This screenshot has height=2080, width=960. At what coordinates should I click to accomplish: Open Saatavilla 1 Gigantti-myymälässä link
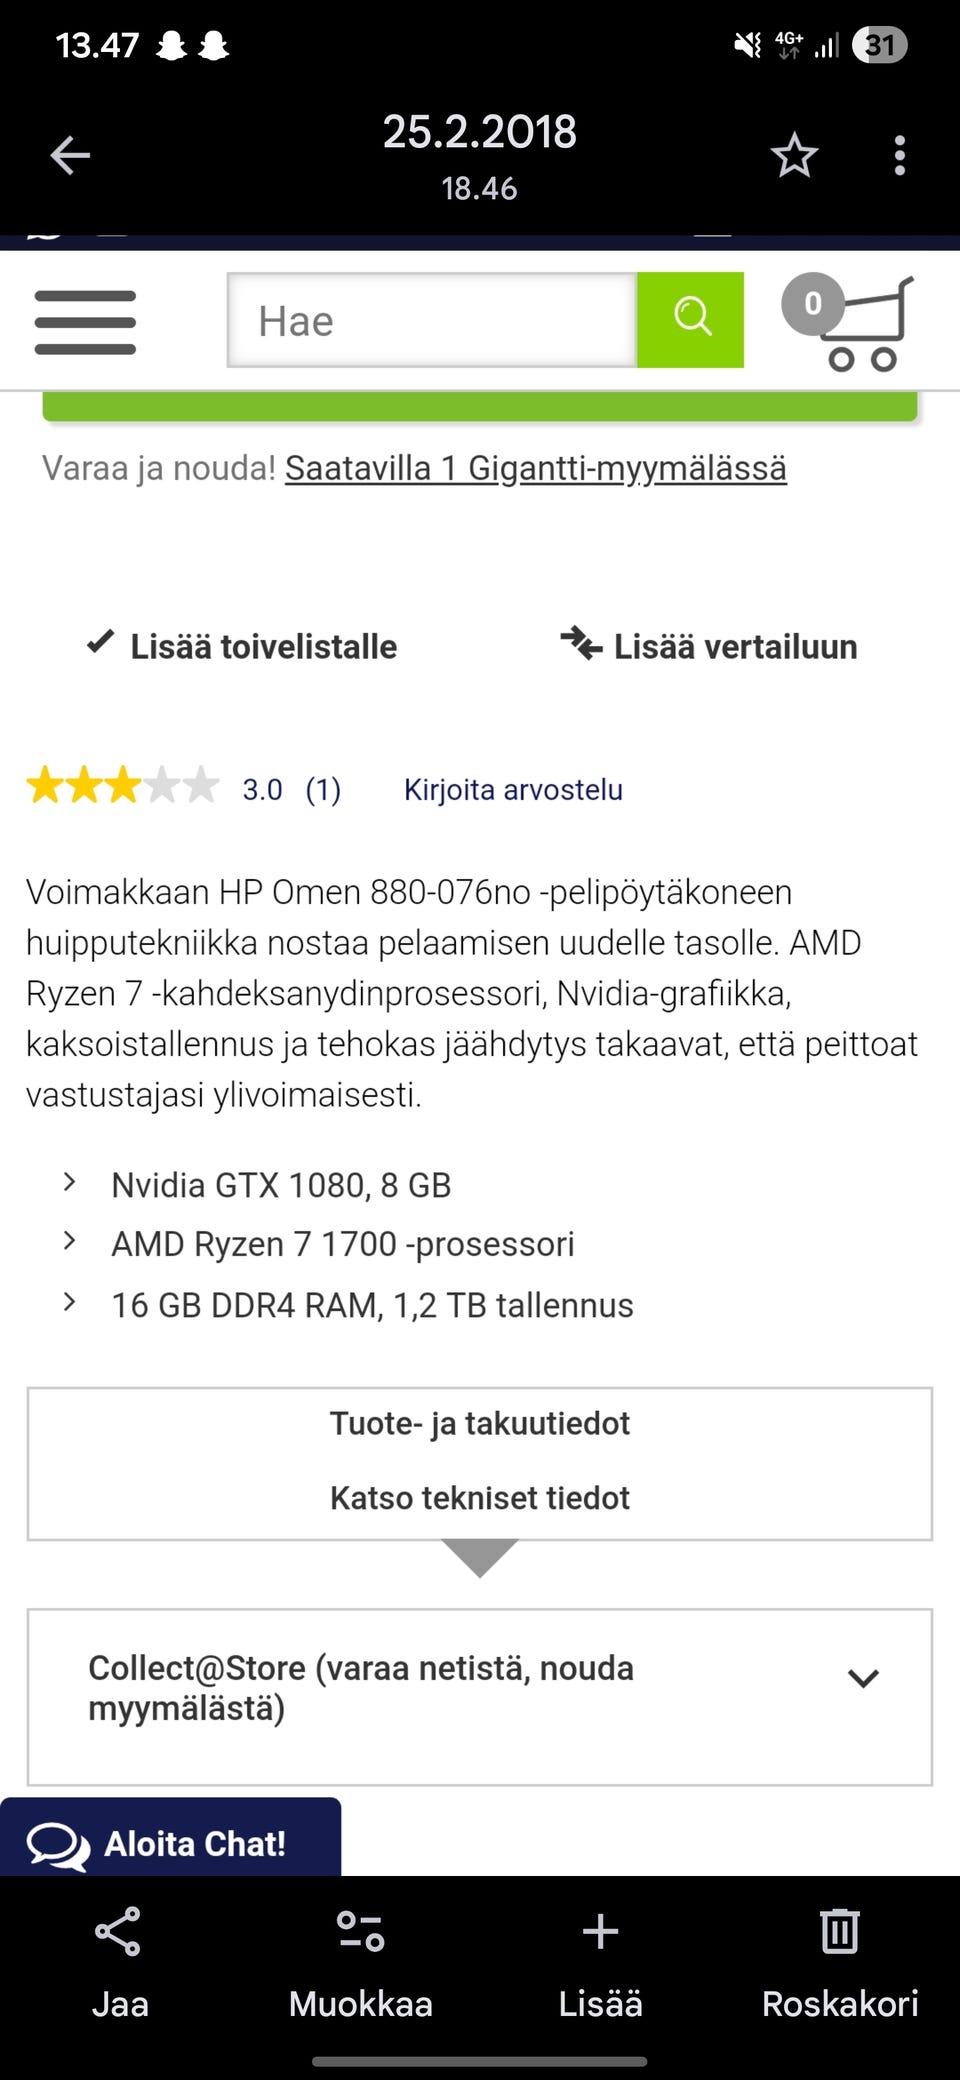point(535,468)
